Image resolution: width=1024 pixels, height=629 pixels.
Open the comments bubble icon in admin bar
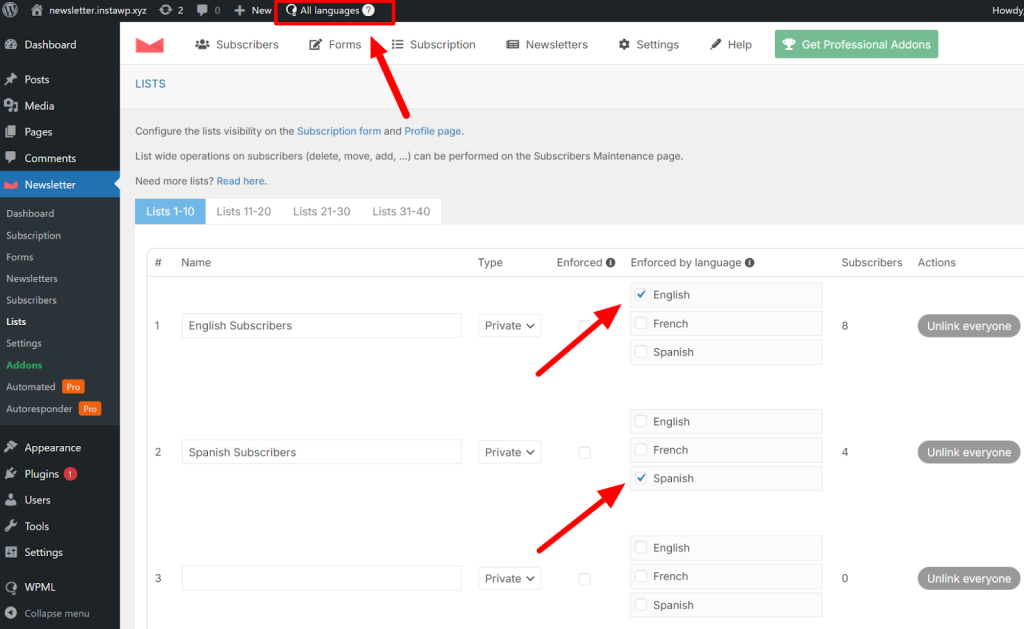click(202, 10)
